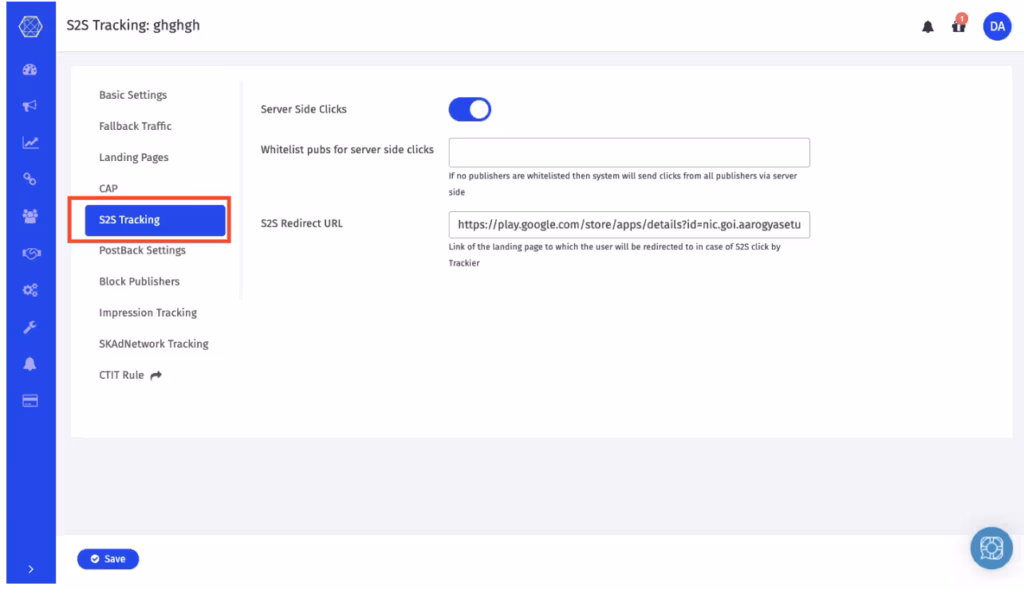Open the tools wrench icon
1024x590 pixels.
click(30, 327)
